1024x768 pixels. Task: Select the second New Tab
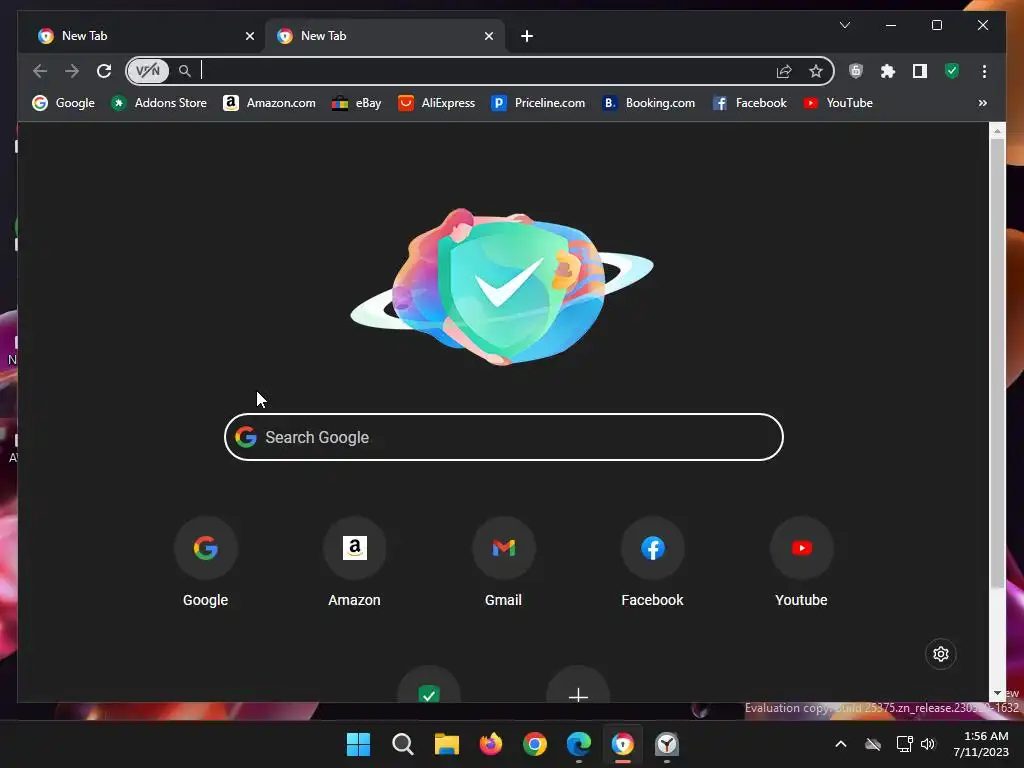click(x=384, y=36)
